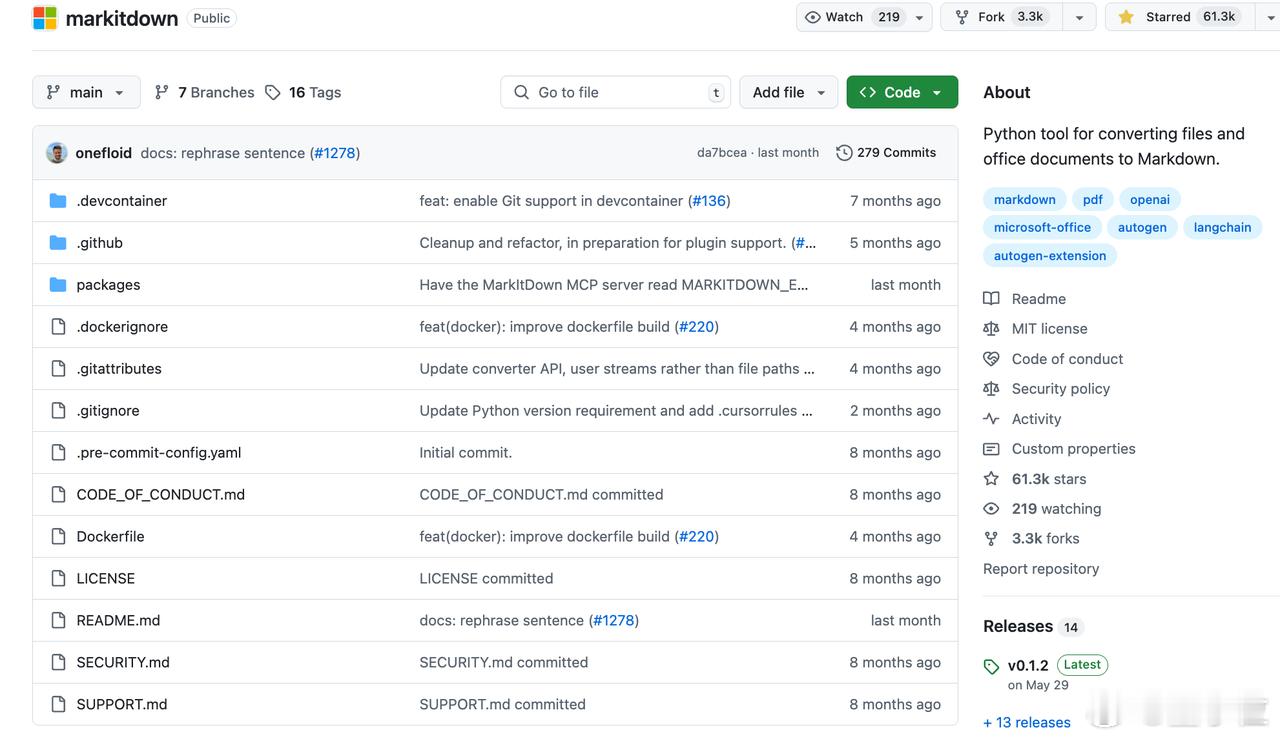Image resolution: width=1280 pixels, height=741 pixels.
Task: Open commit hash da7bcea
Action: [x=722, y=153]
